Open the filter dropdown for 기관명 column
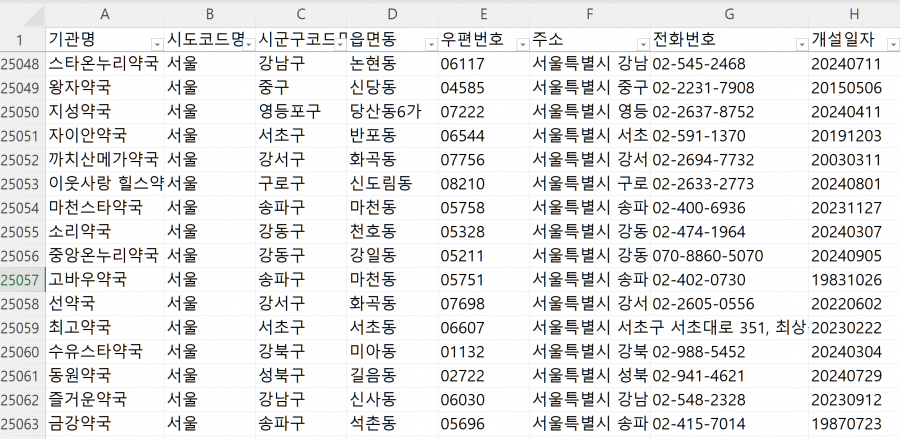This screenshot has height=439, width=900. [157, 44]
